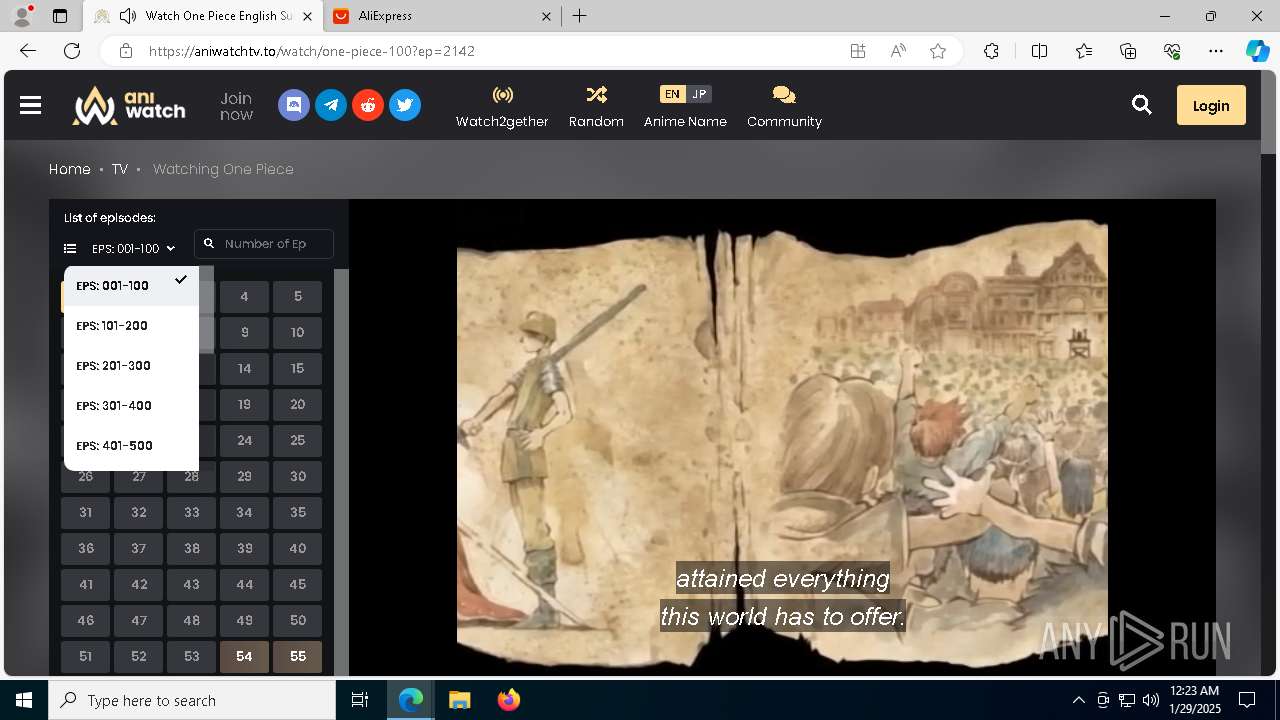
Task: Open Windows Start menu
Action: pos(24,700)
